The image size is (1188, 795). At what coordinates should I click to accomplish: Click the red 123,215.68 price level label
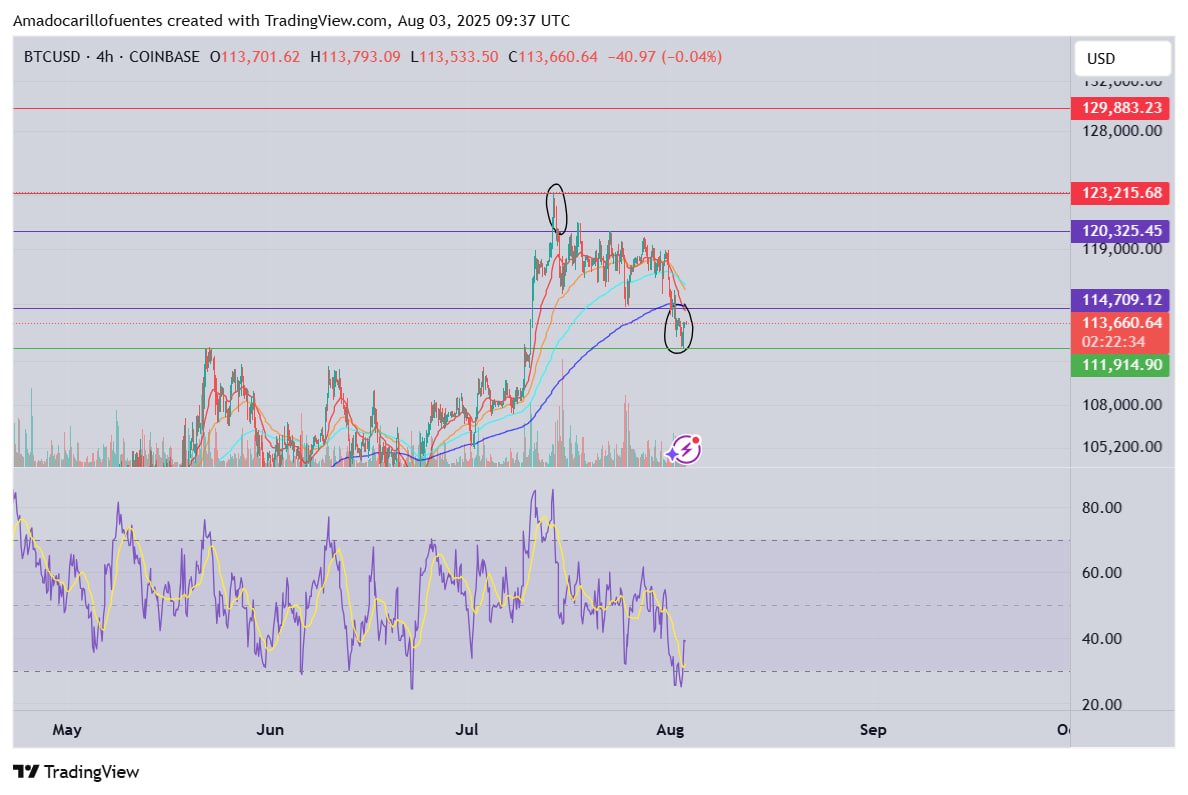pos(1120,193)
